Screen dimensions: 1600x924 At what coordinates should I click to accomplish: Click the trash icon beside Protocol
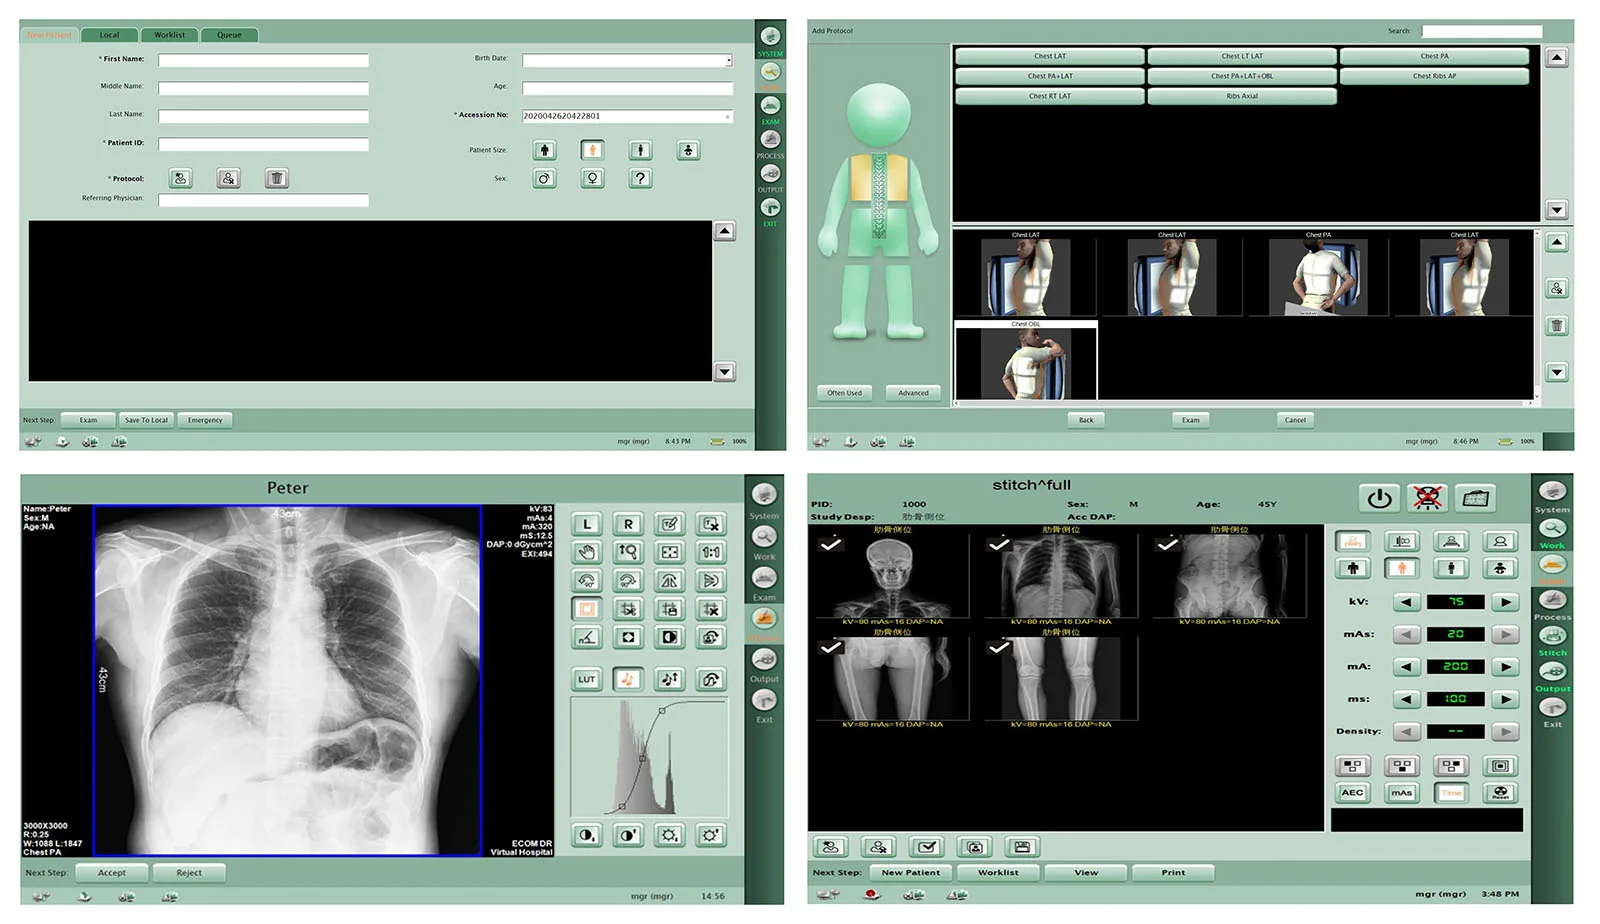point(277,179)
